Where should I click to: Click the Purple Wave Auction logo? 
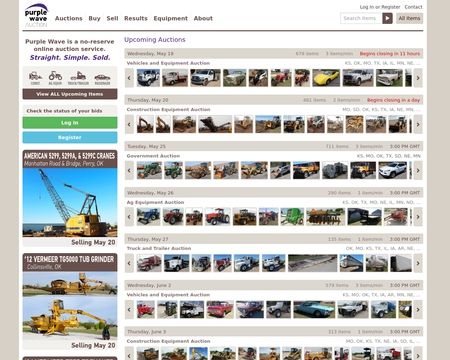click(x=36, y=15)
